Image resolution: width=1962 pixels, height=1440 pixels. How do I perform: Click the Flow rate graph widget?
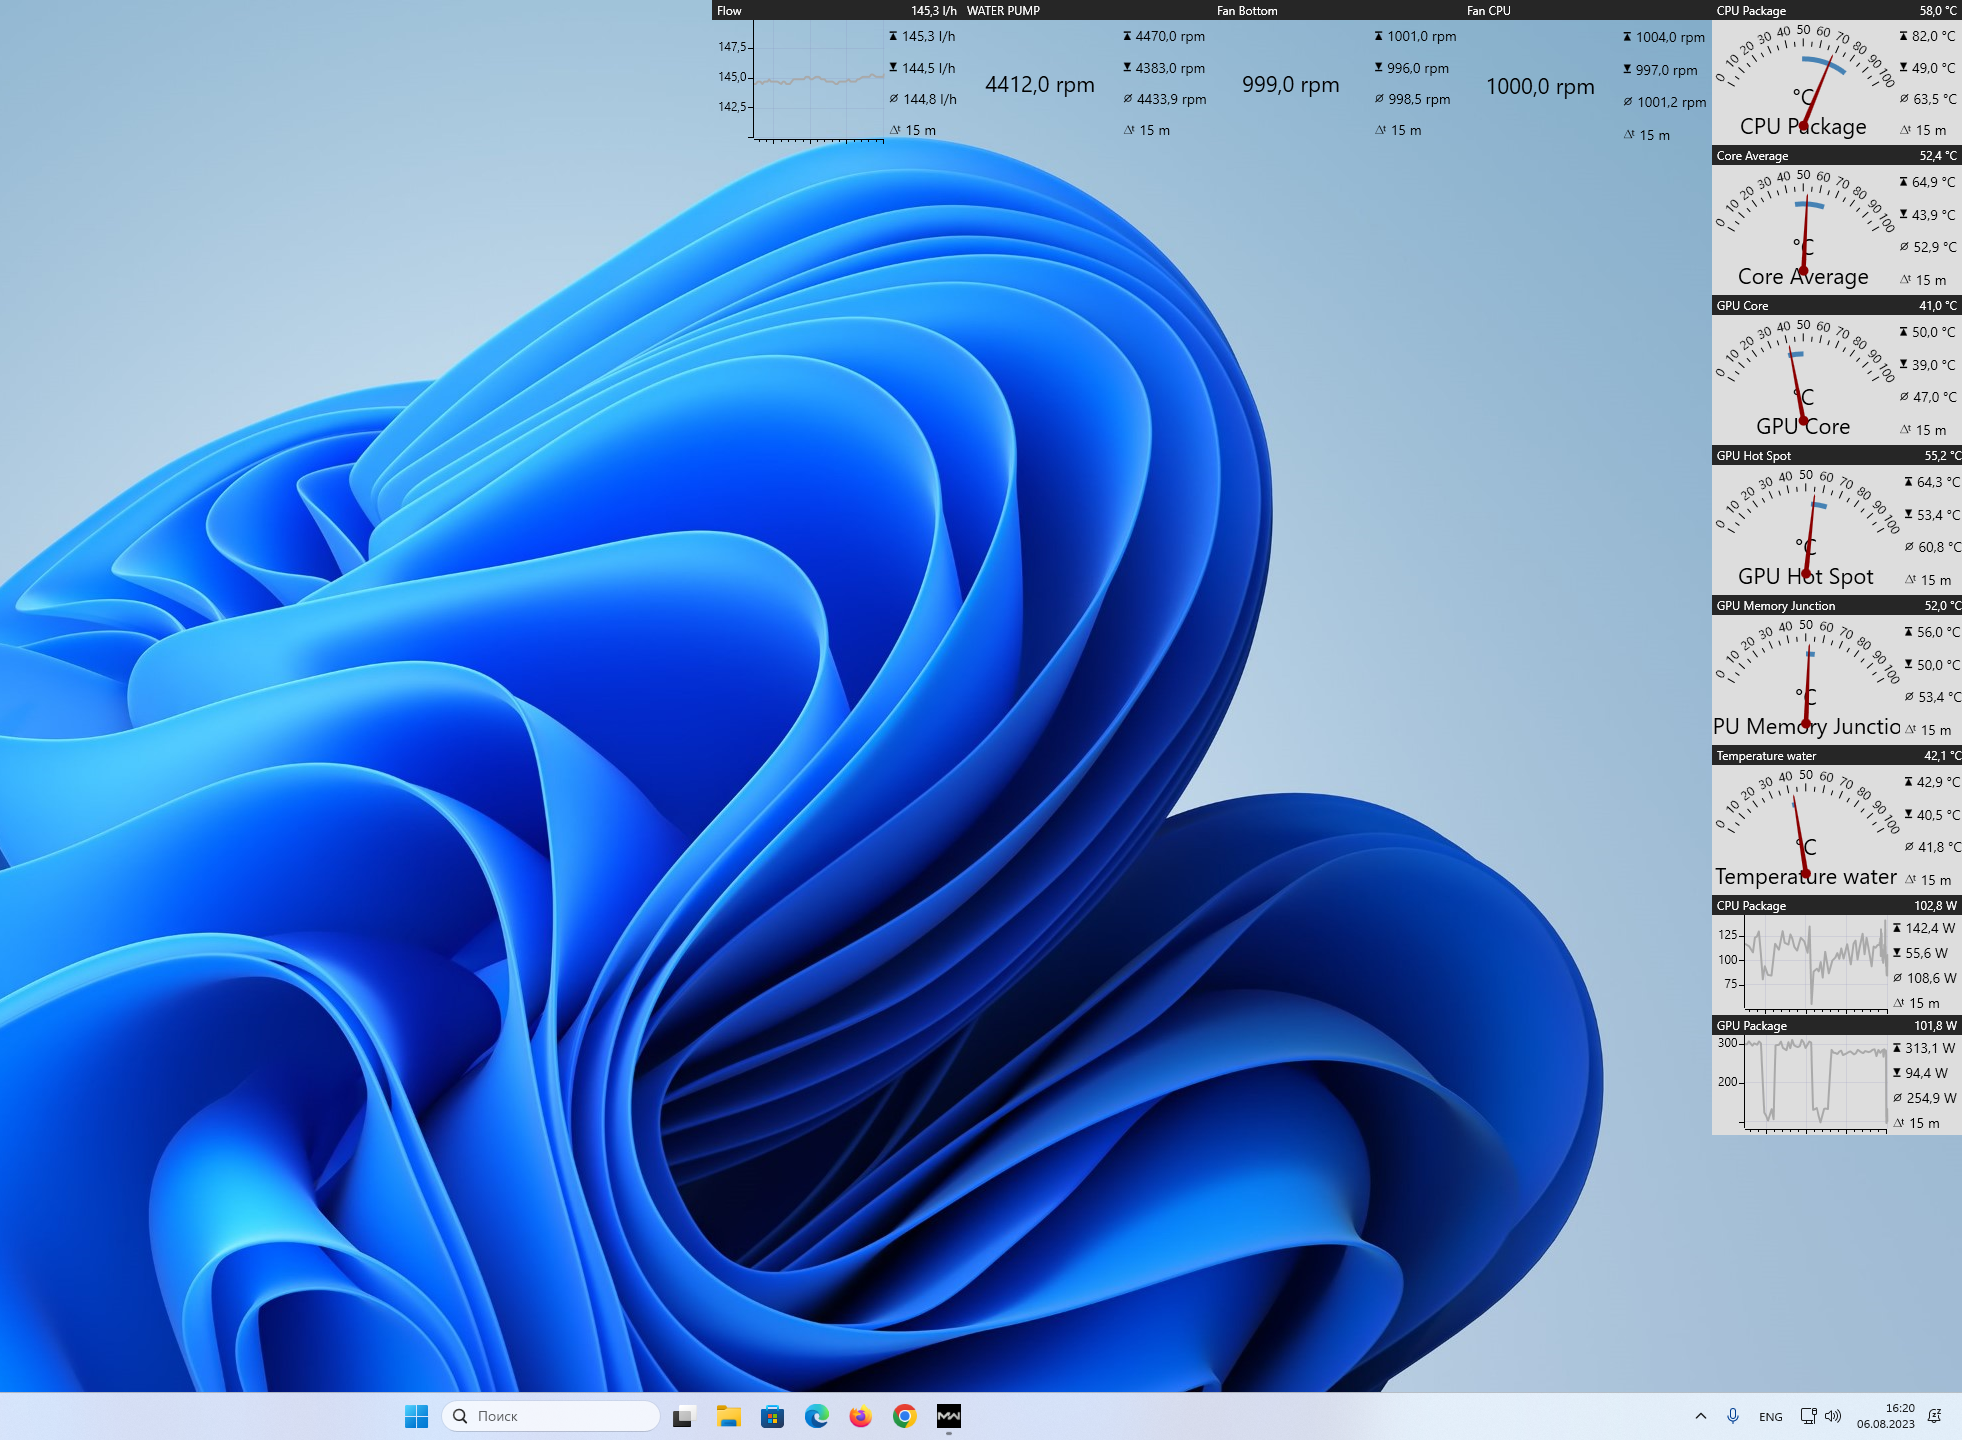tap(818, 80)
